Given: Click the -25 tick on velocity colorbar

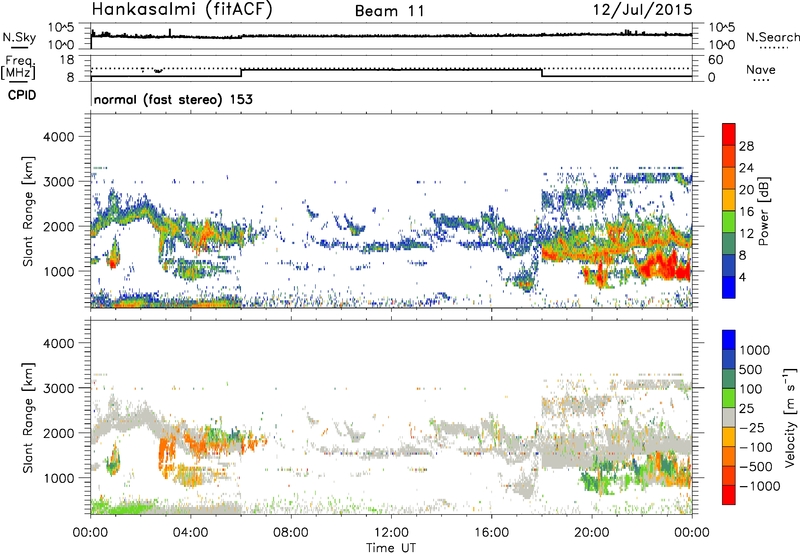Looking at the screenshot, I should [x=752, y=427].
